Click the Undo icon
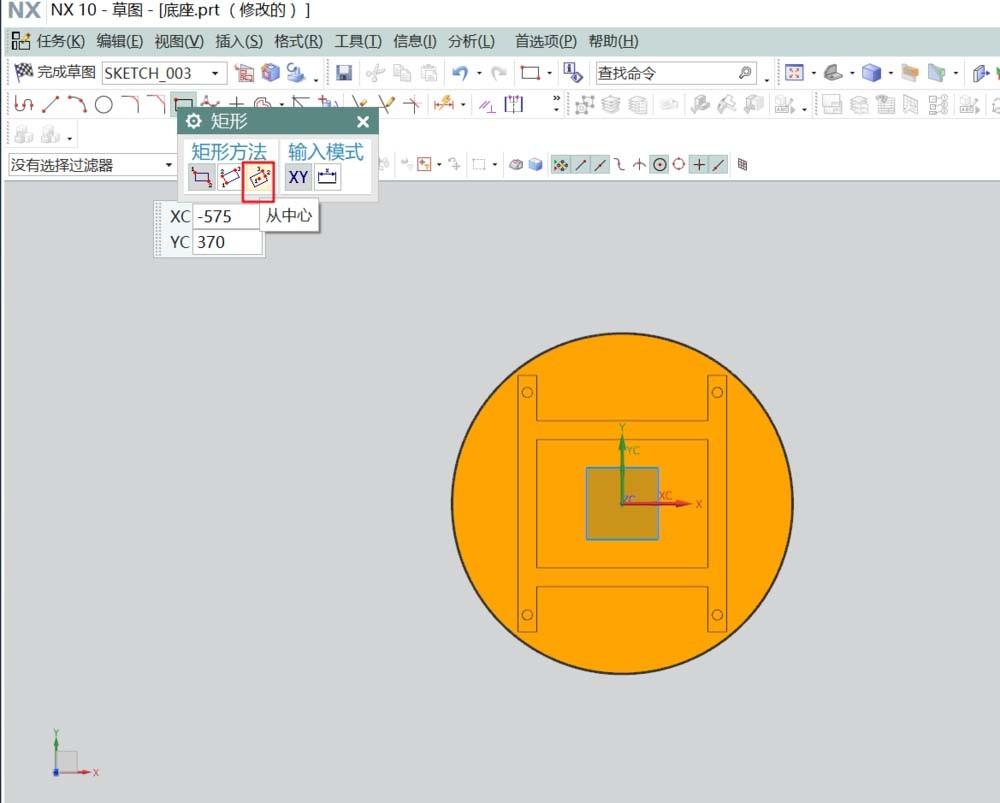The width and height of the screenshot is (1000, 803). (x=459, y=72)
